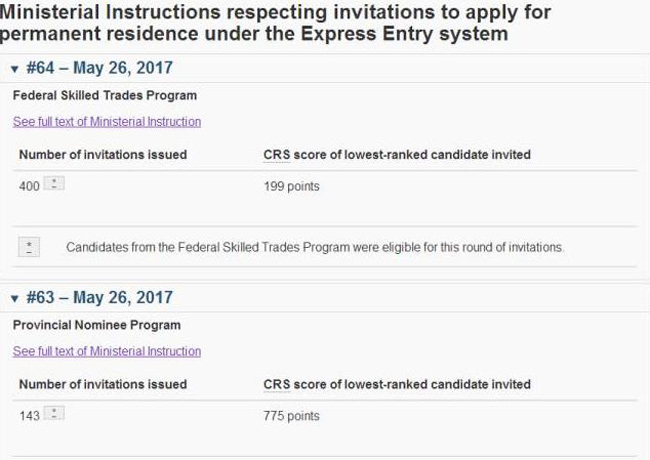
Task: Click the footnote icon next to 400
Action: [55, 184]
